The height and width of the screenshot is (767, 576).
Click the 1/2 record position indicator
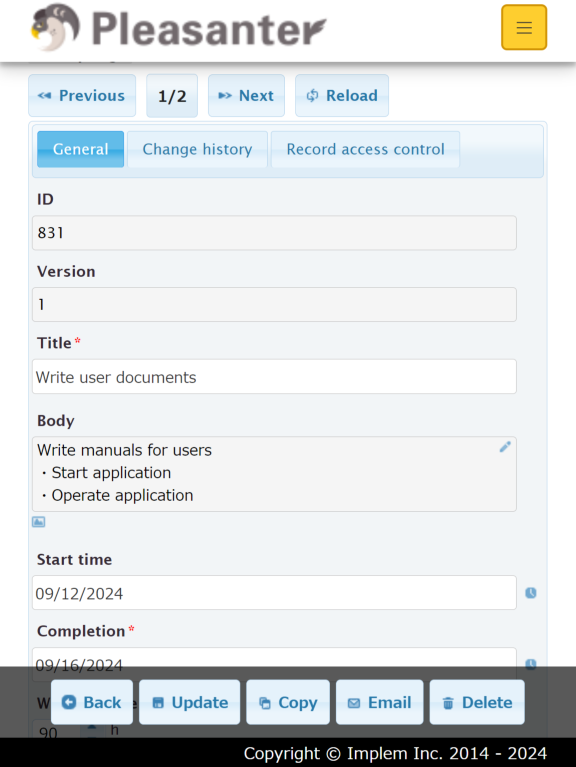click(172, 96)
